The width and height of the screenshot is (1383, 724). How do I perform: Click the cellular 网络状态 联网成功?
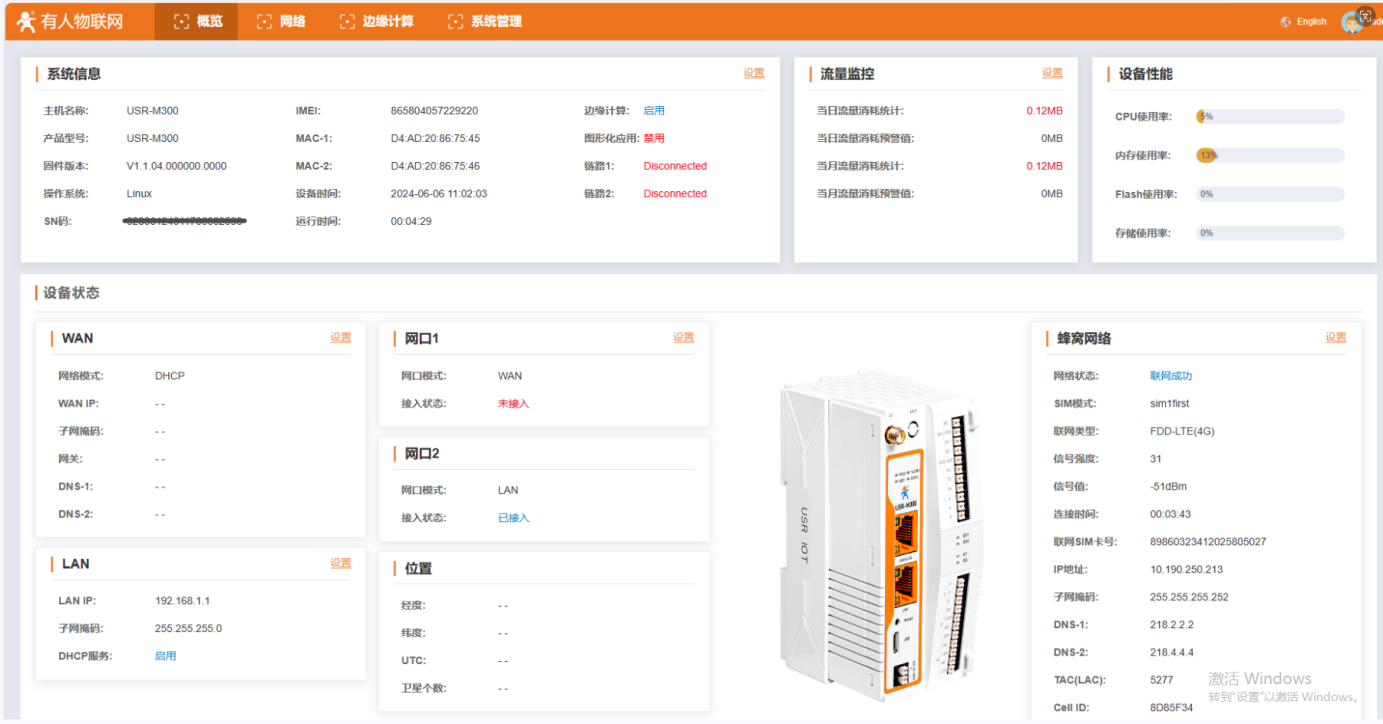[x=1171, y=376]
